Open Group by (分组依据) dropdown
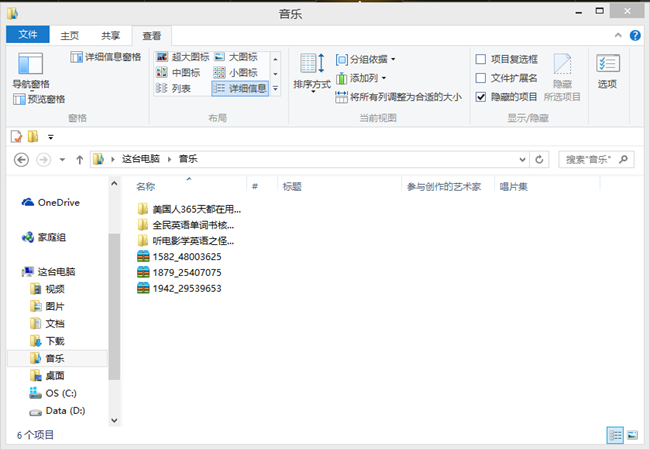Screen dimensions: 650x450 pos(365,59)
